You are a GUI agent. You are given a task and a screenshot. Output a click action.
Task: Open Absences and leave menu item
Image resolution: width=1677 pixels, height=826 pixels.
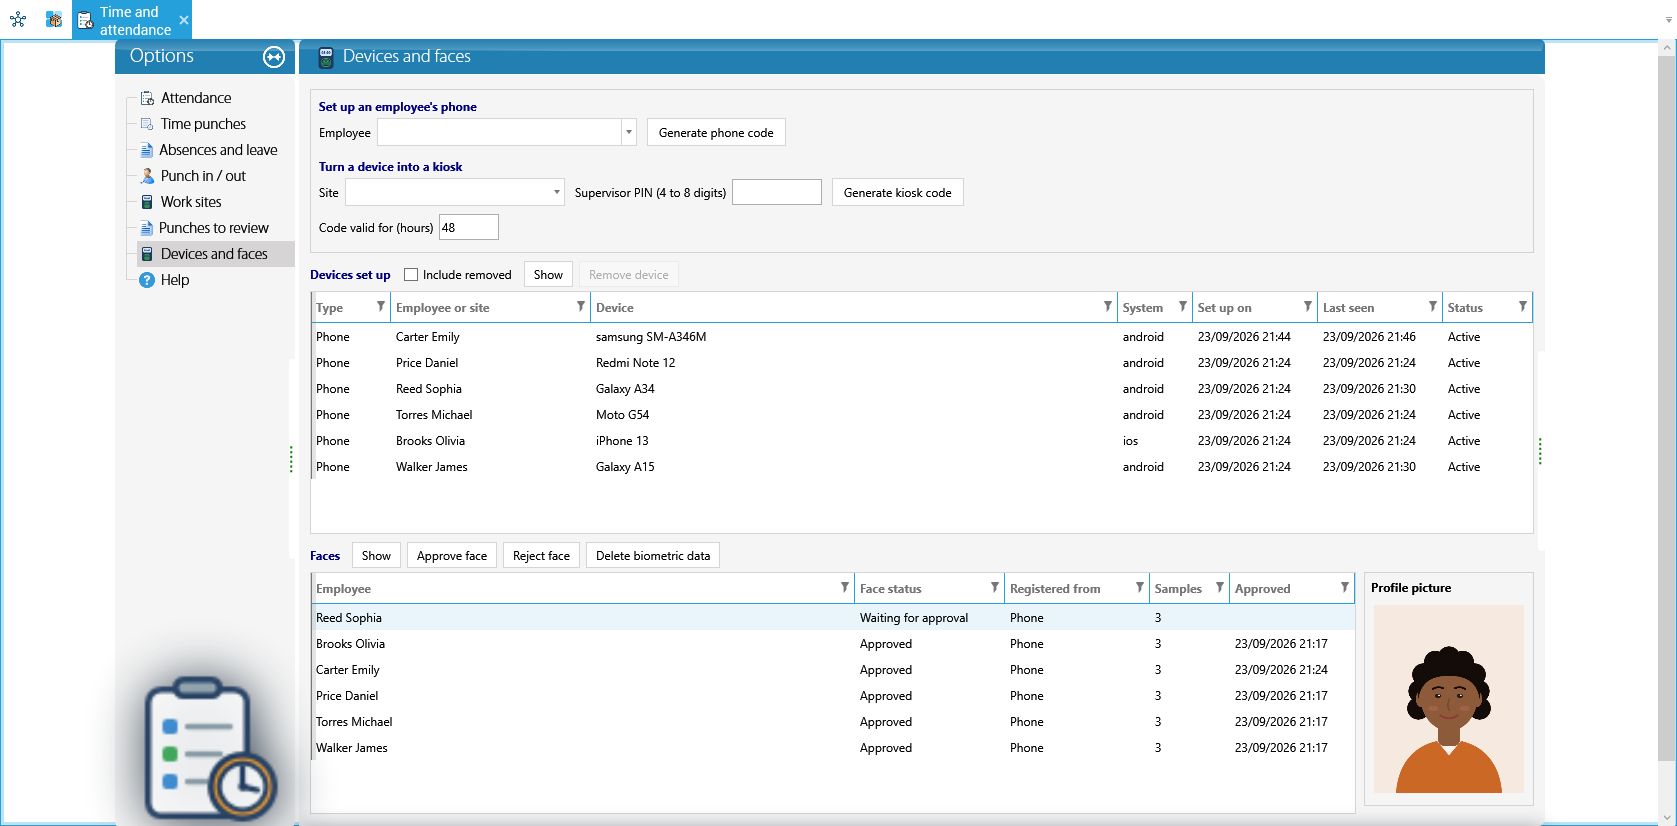coord(218,150)
